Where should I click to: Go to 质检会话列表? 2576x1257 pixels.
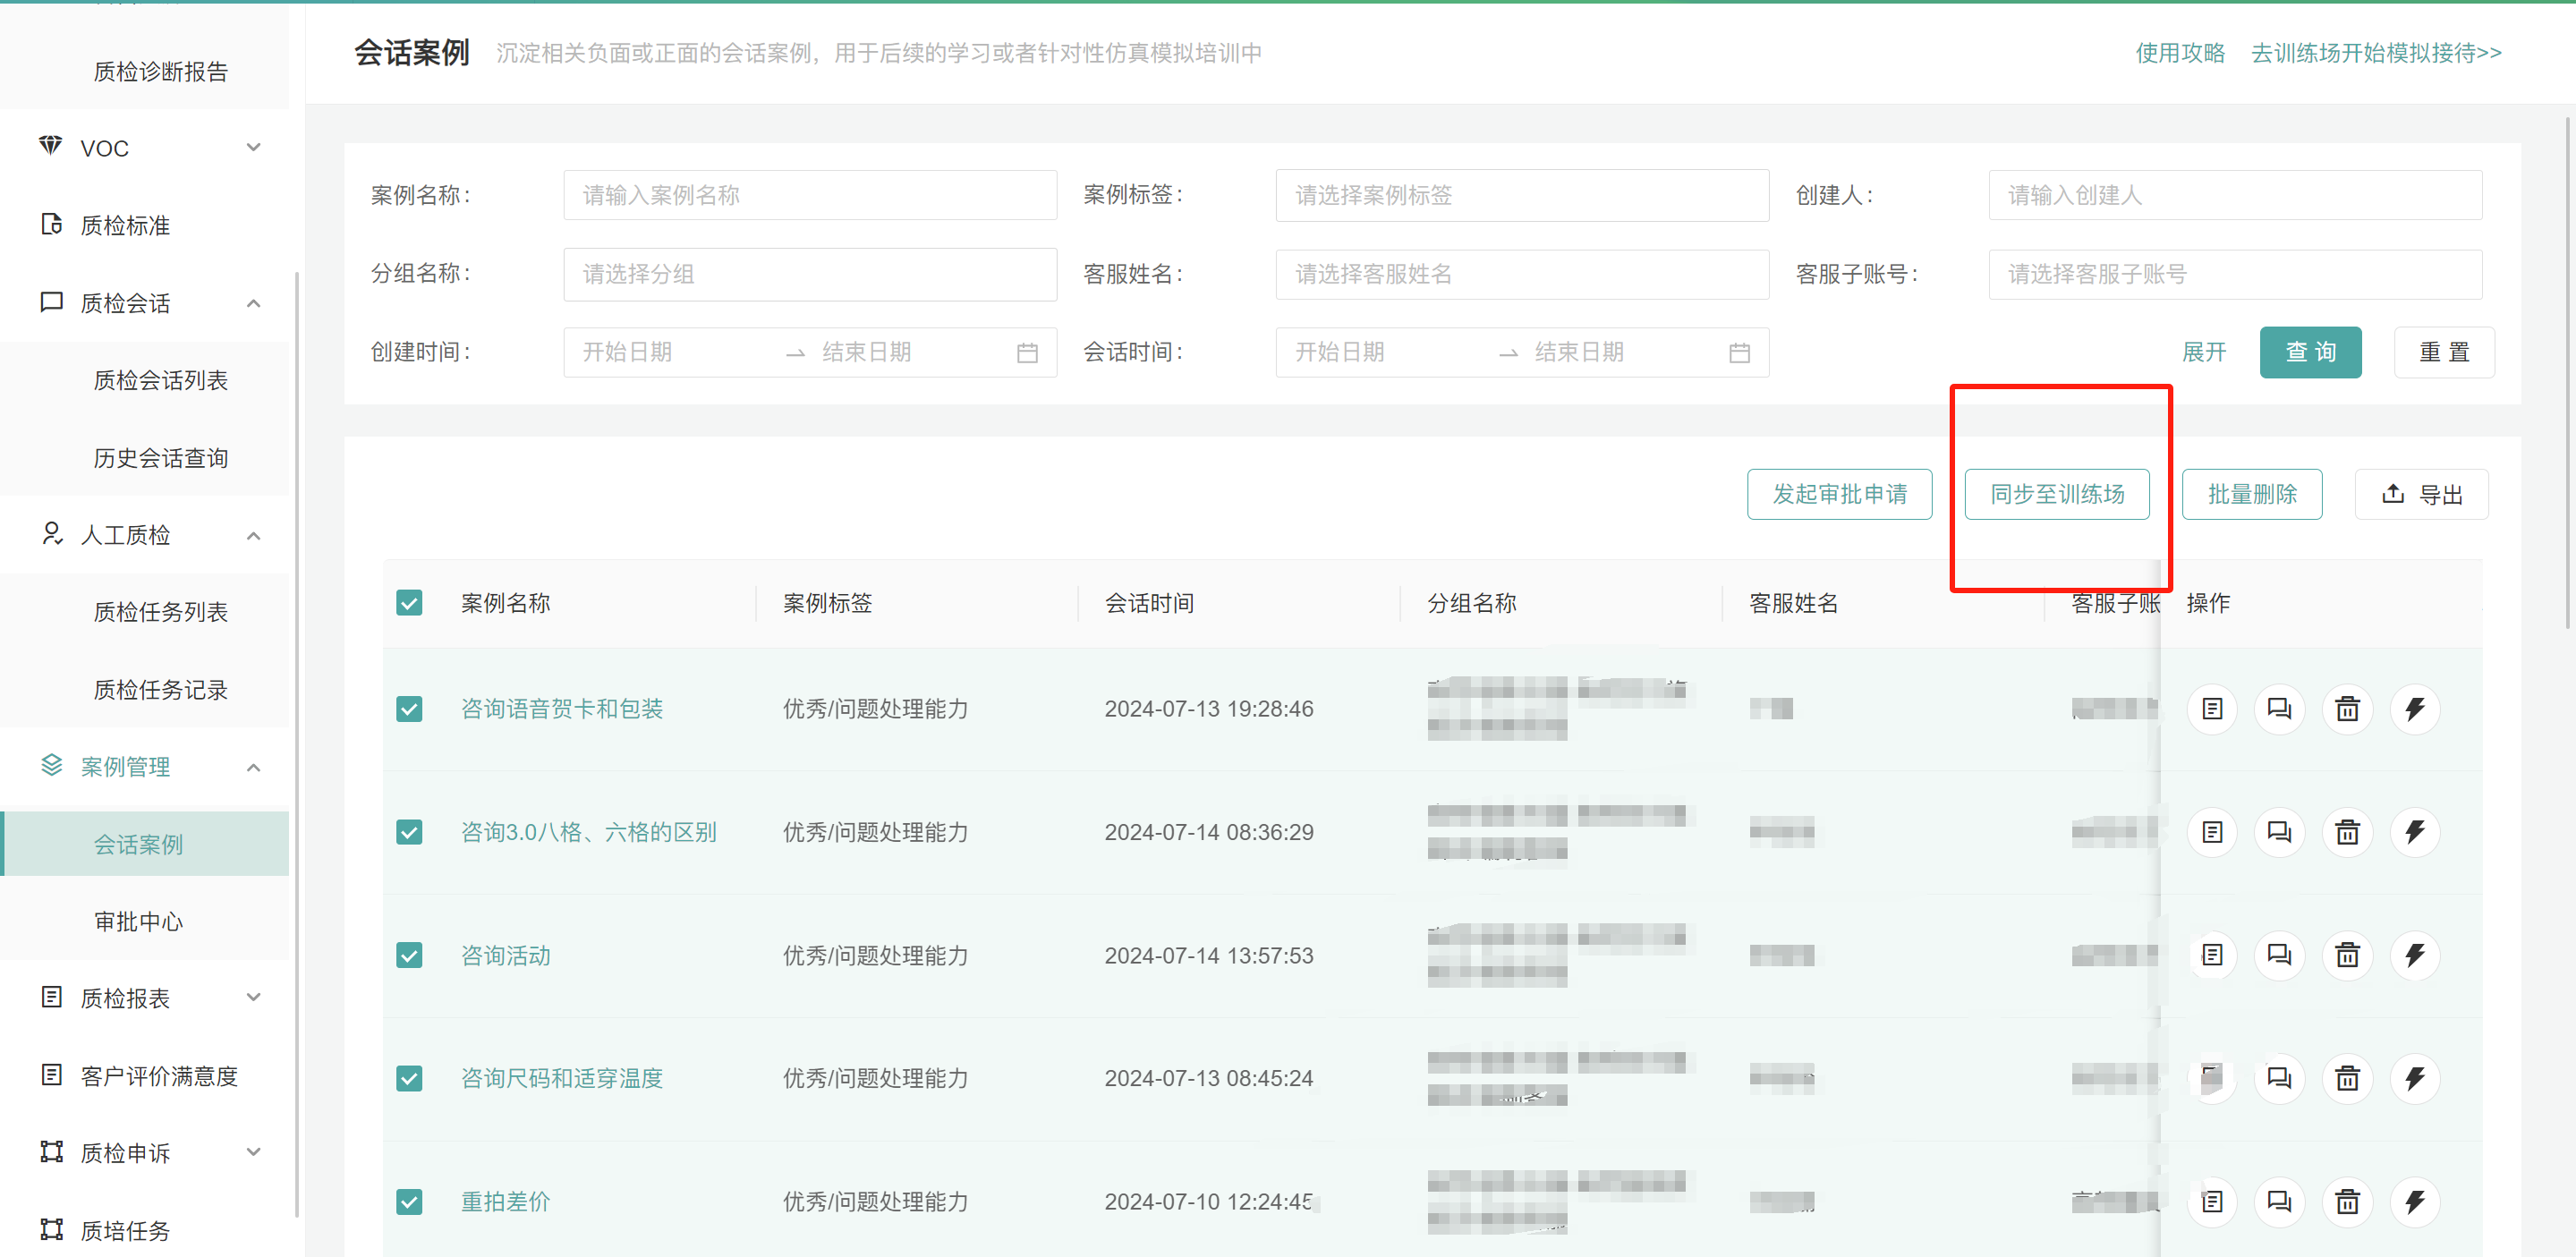point(160,380)
